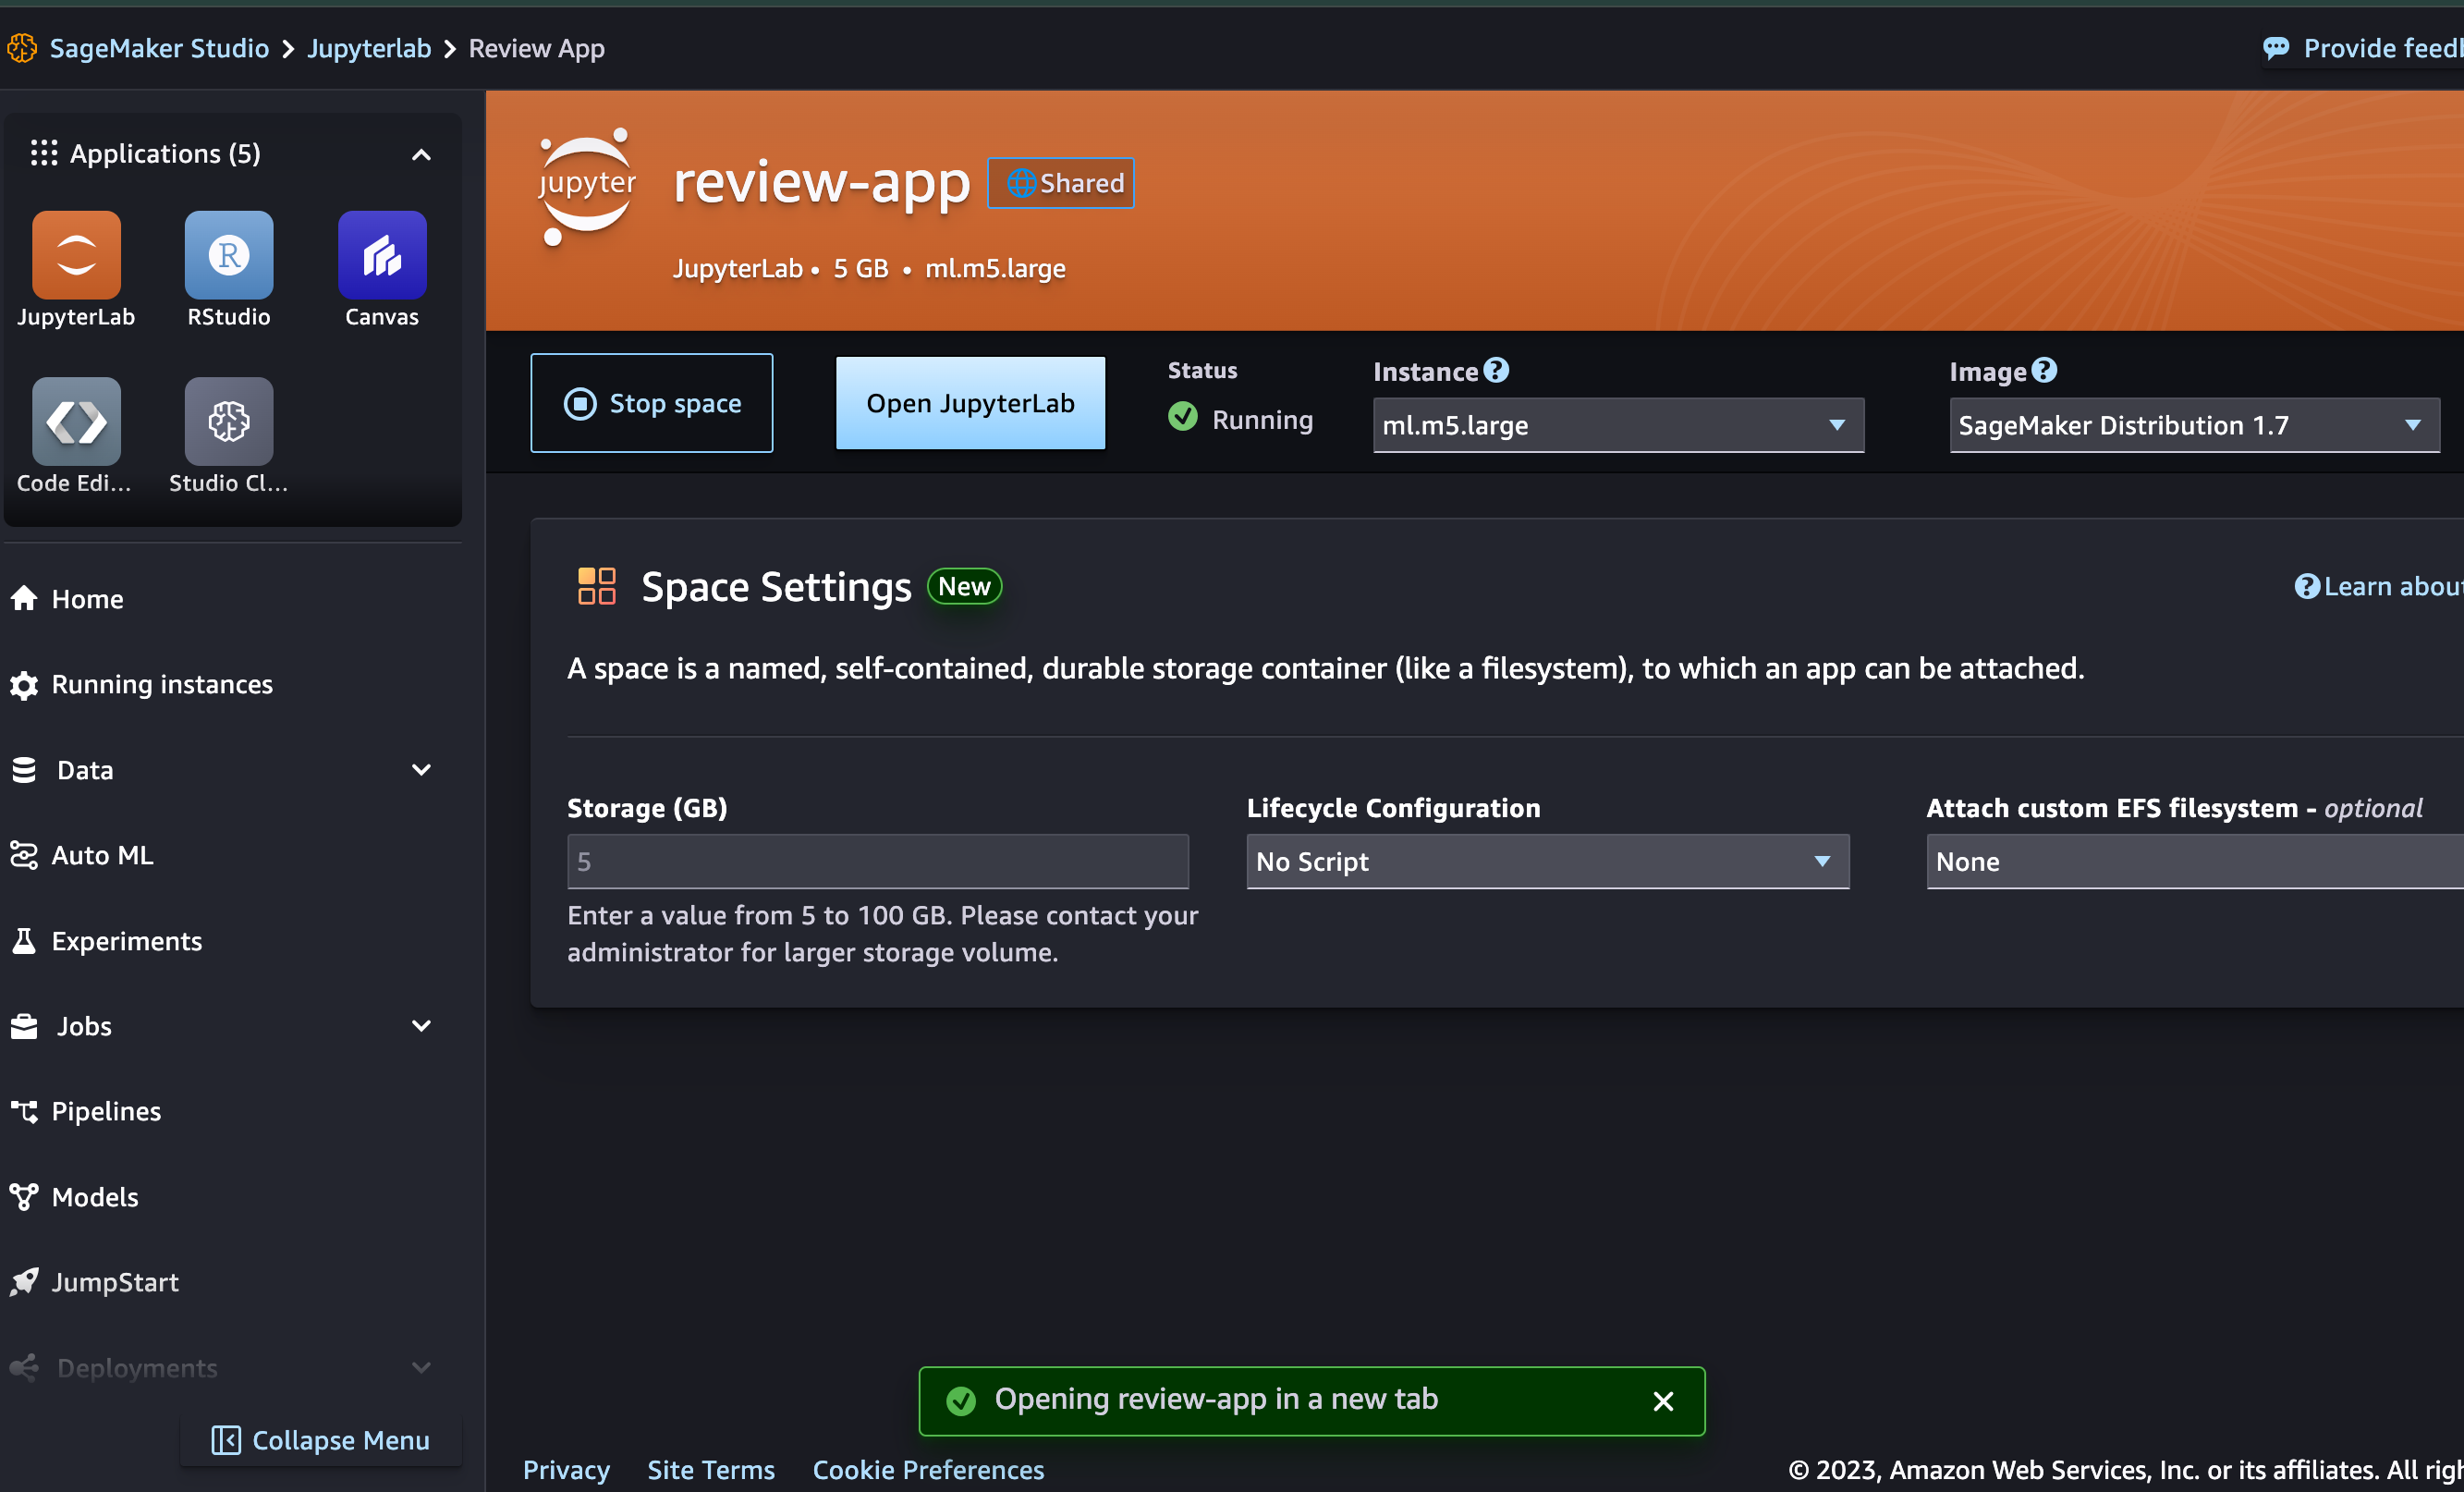Open the Studio Classic app icon
Viewport: 2464px width, 1492px height.
228,421
